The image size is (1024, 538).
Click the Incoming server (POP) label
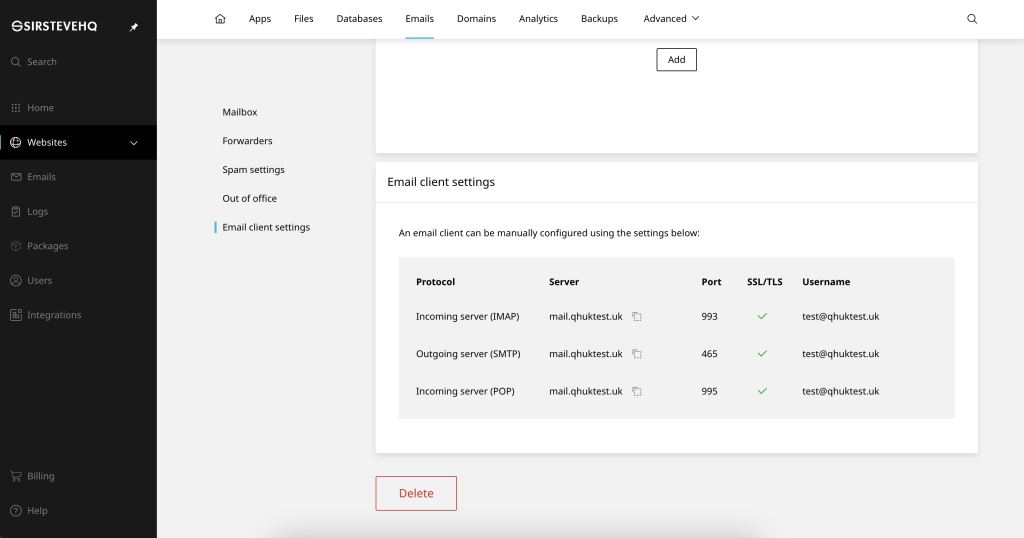coord(465,391)
